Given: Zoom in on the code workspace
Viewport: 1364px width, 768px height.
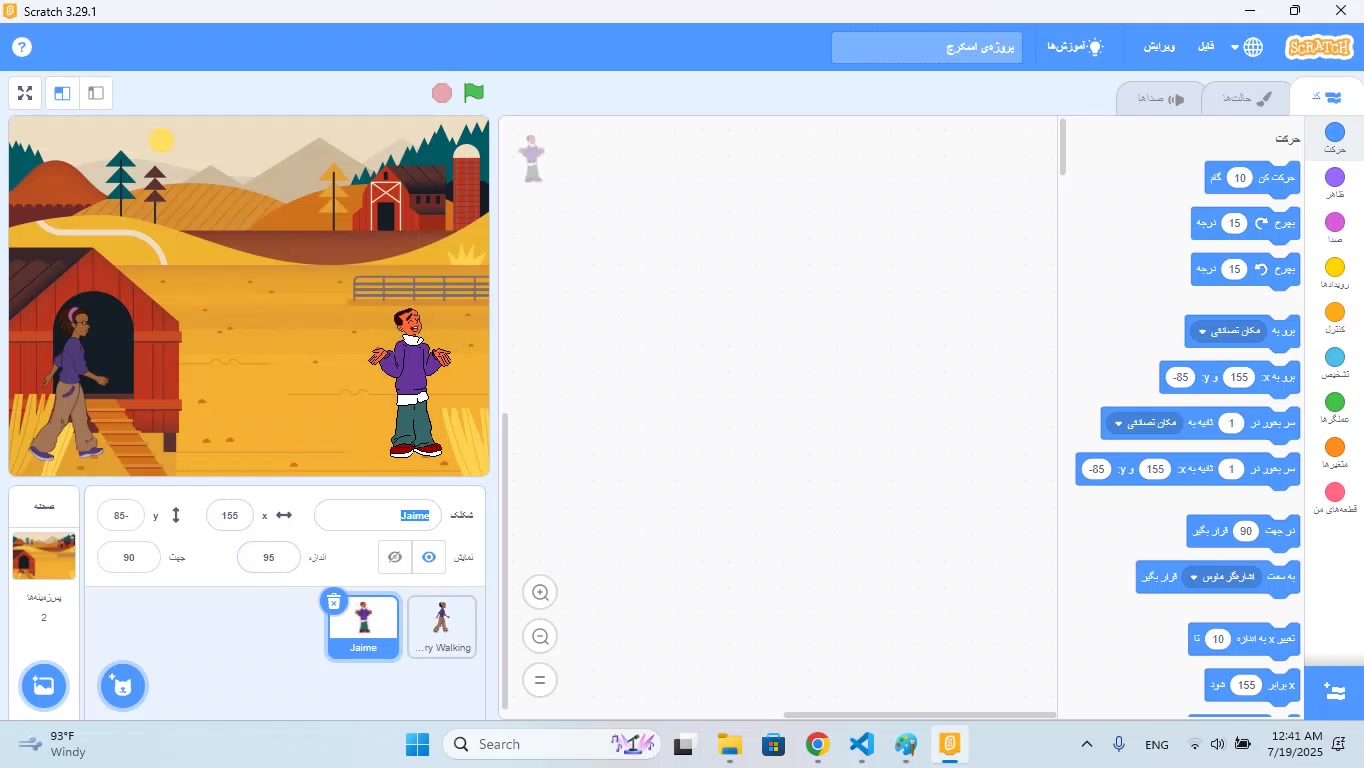Looking at the screenshot, I should click(x=540, y=593).
